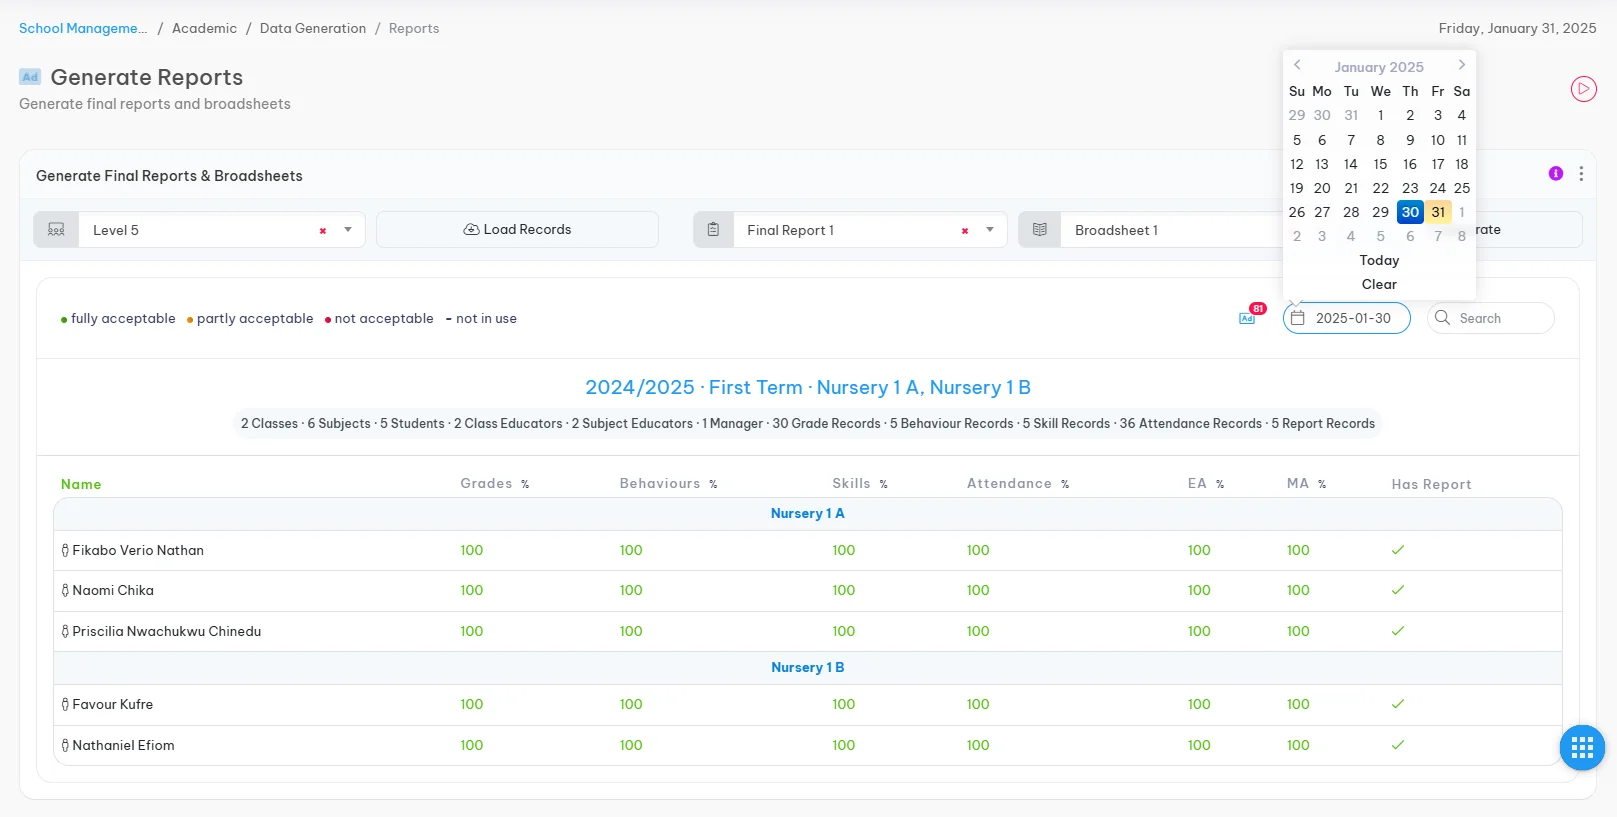Click the Level 5 classroom icon
Screen dimensions: 1617x817
point(56,230)
